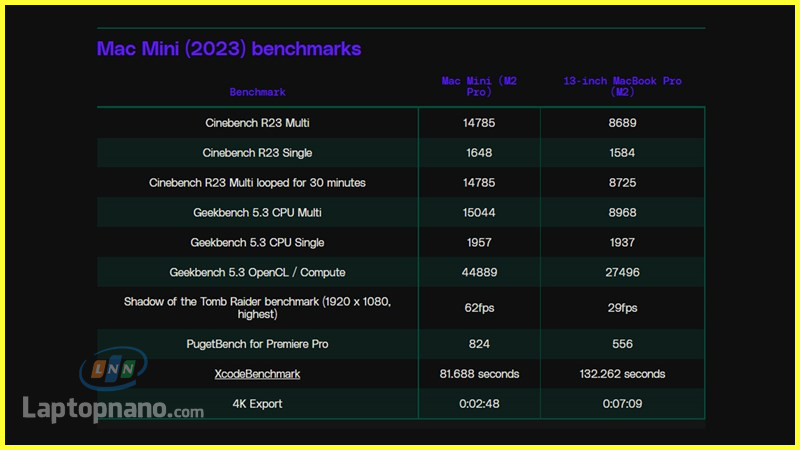Click the Shadow of the Tomb Raider benchmark label

[257, 307]
